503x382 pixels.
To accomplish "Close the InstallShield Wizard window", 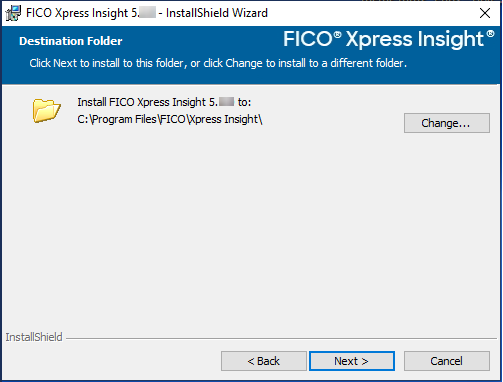I will coord(485,13).
